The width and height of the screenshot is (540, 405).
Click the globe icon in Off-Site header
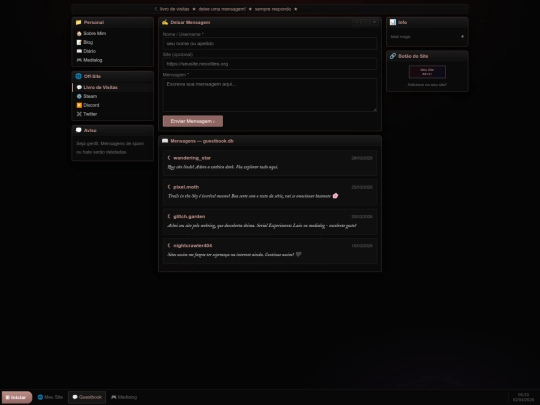point(79,76)
